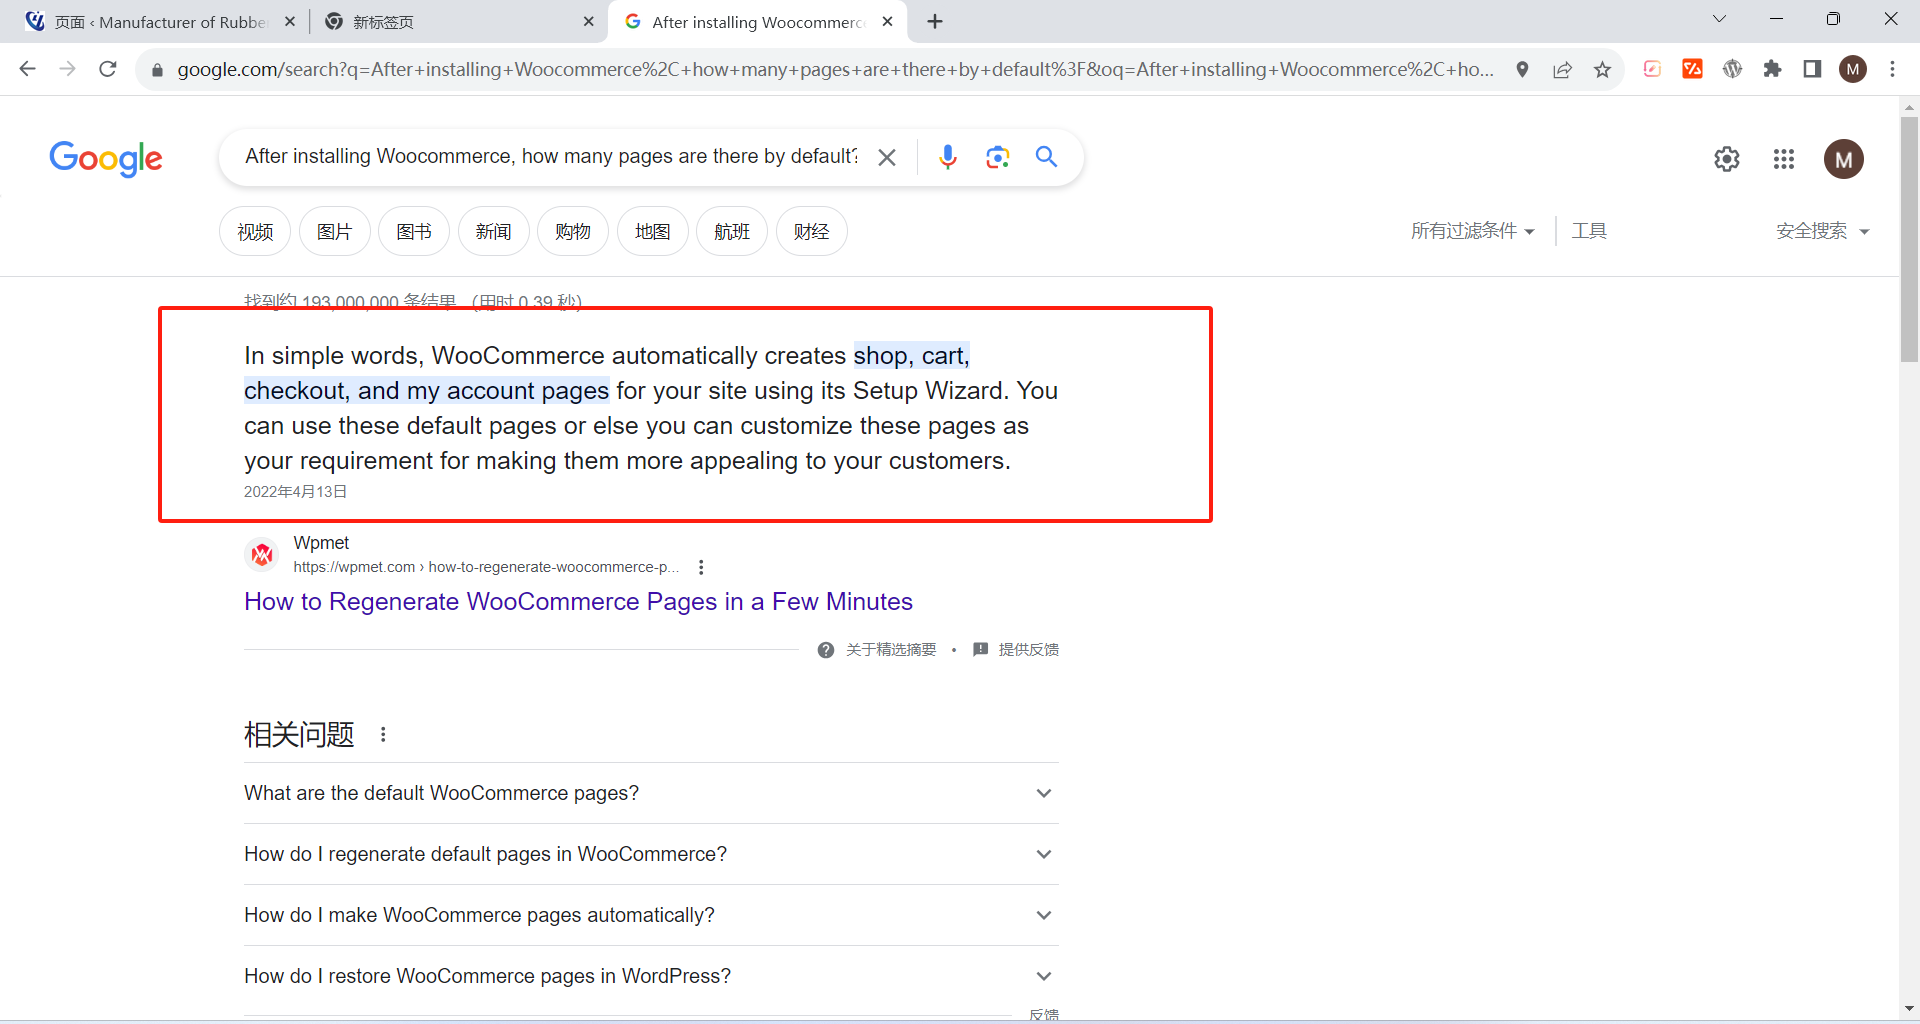Viewport: 1920px width, 1024px height.
Task: Open Chrome profile avatar M in toolbar
Action: 1853,69
